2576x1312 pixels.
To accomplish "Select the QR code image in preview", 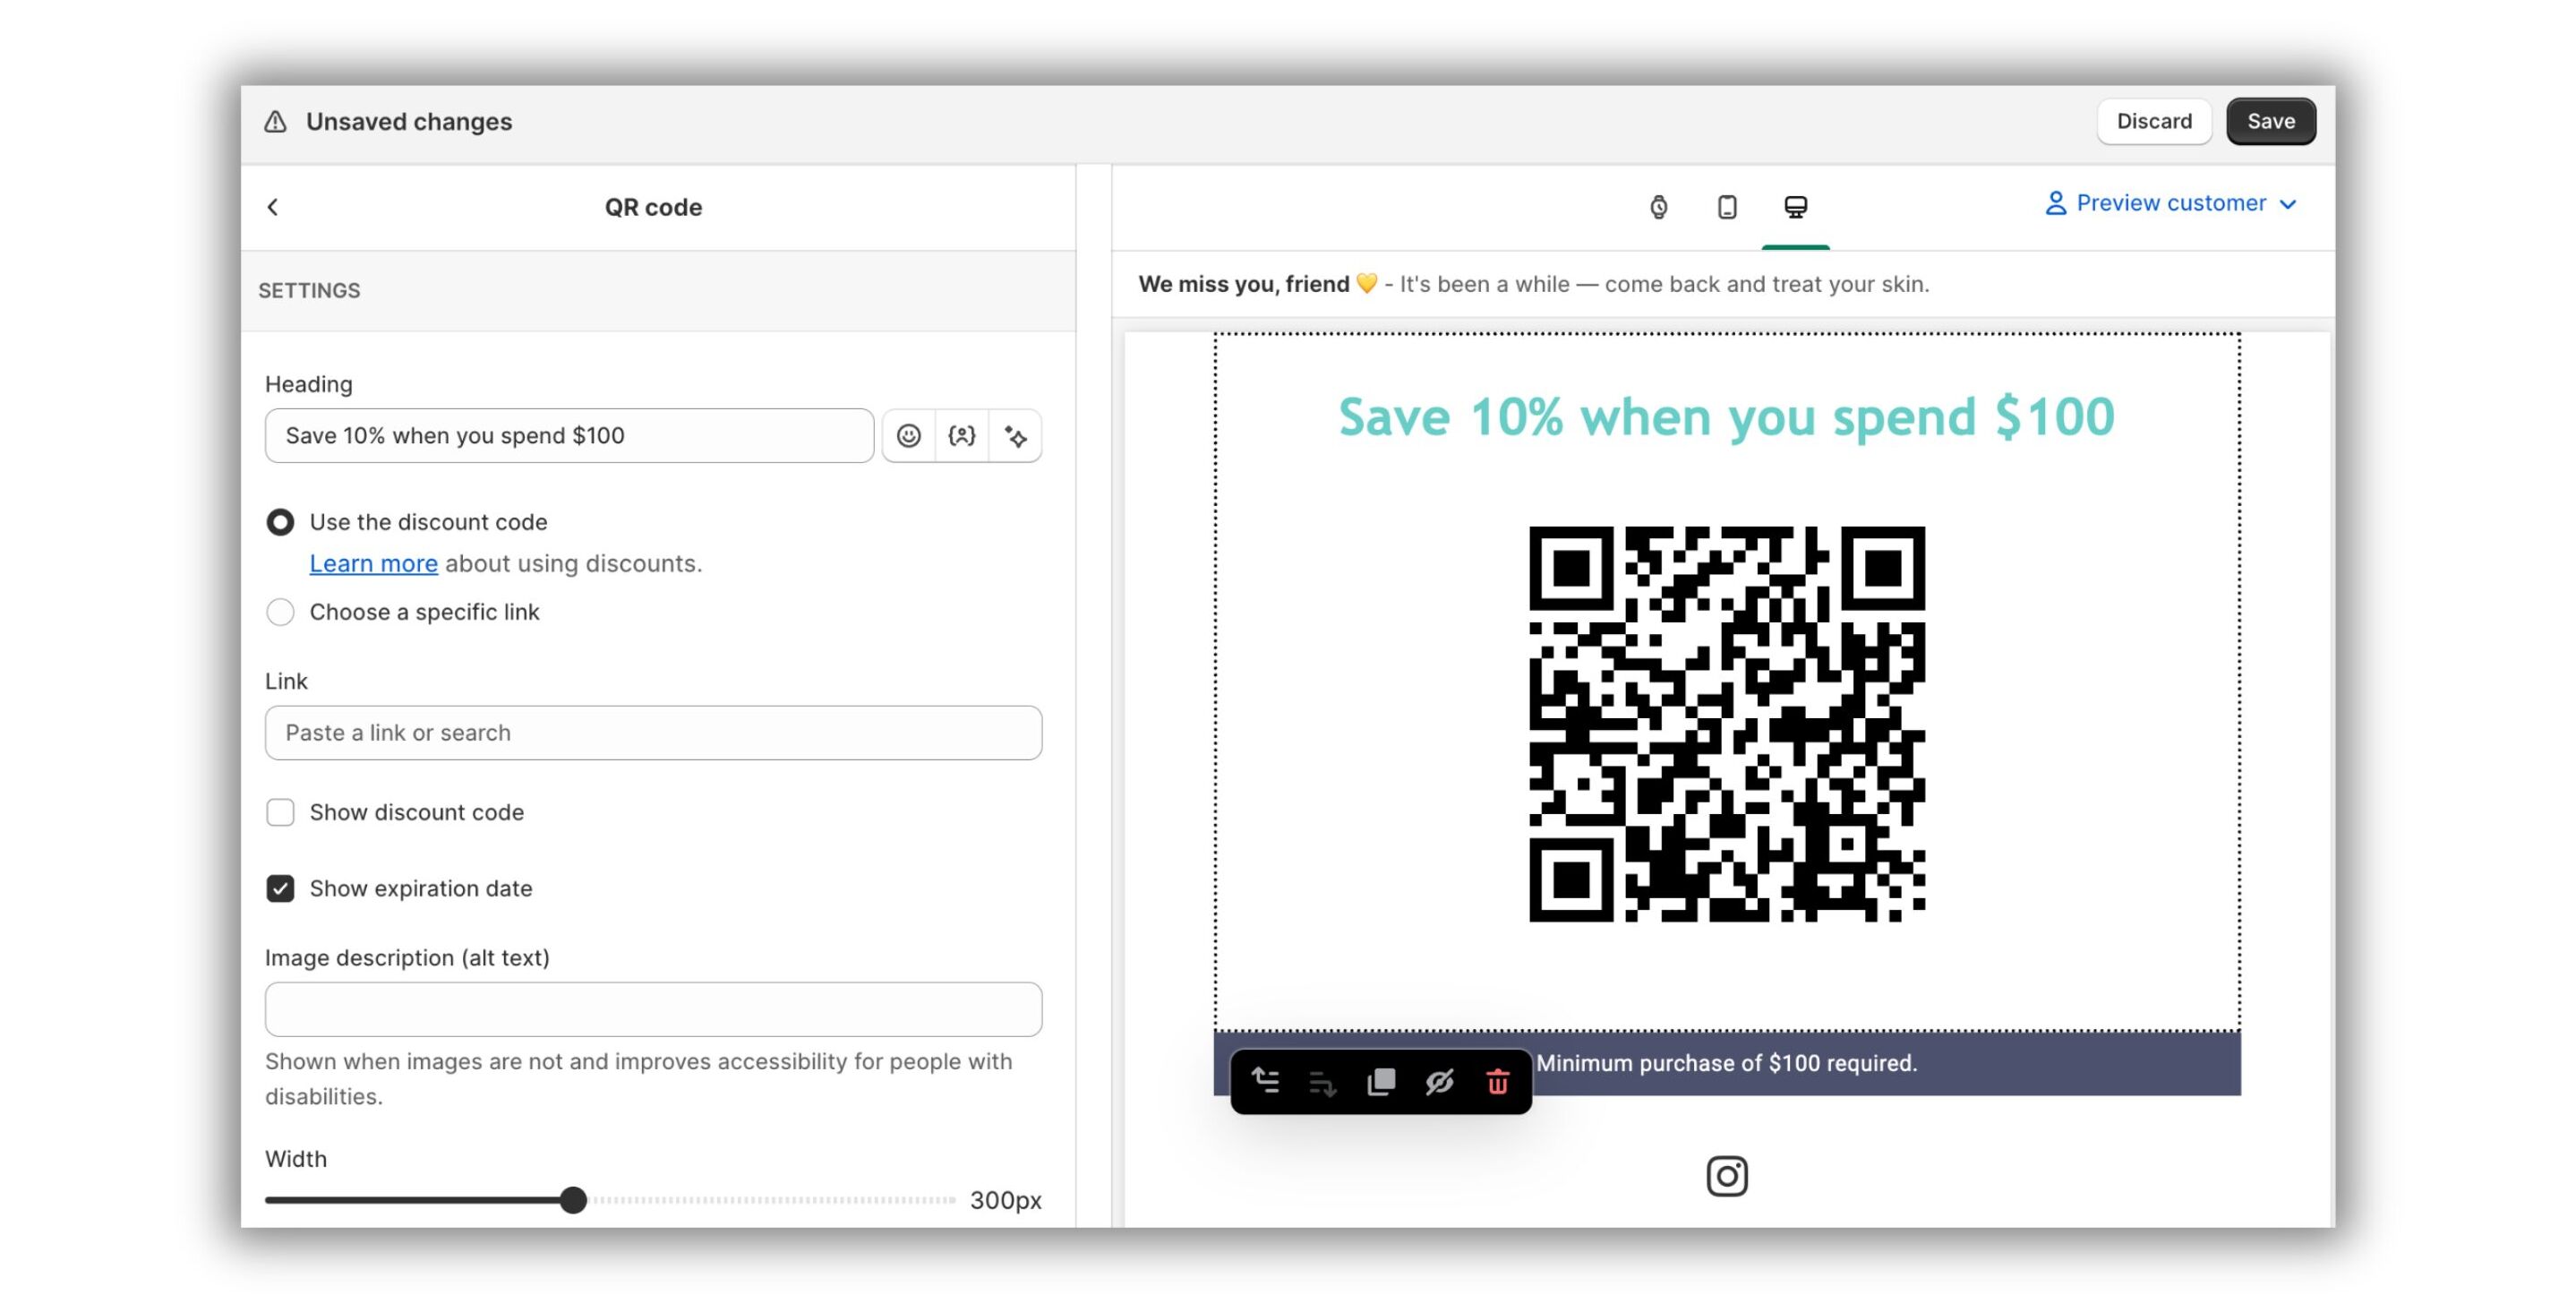I will coord(1726,724).
